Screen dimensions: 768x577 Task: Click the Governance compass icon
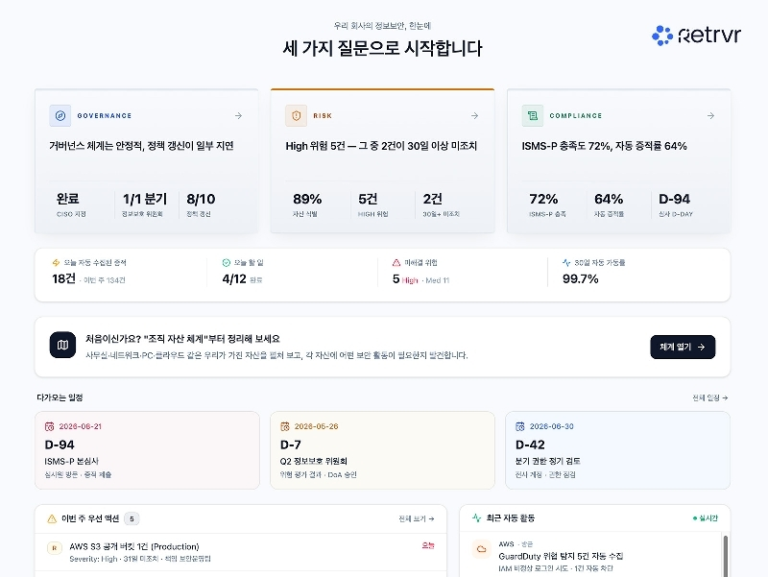(60, 116)
